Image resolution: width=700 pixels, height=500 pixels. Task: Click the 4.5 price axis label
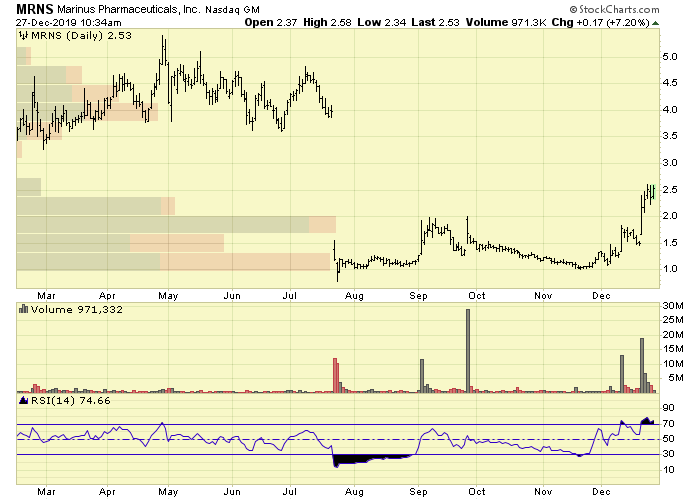pos(670,83)
